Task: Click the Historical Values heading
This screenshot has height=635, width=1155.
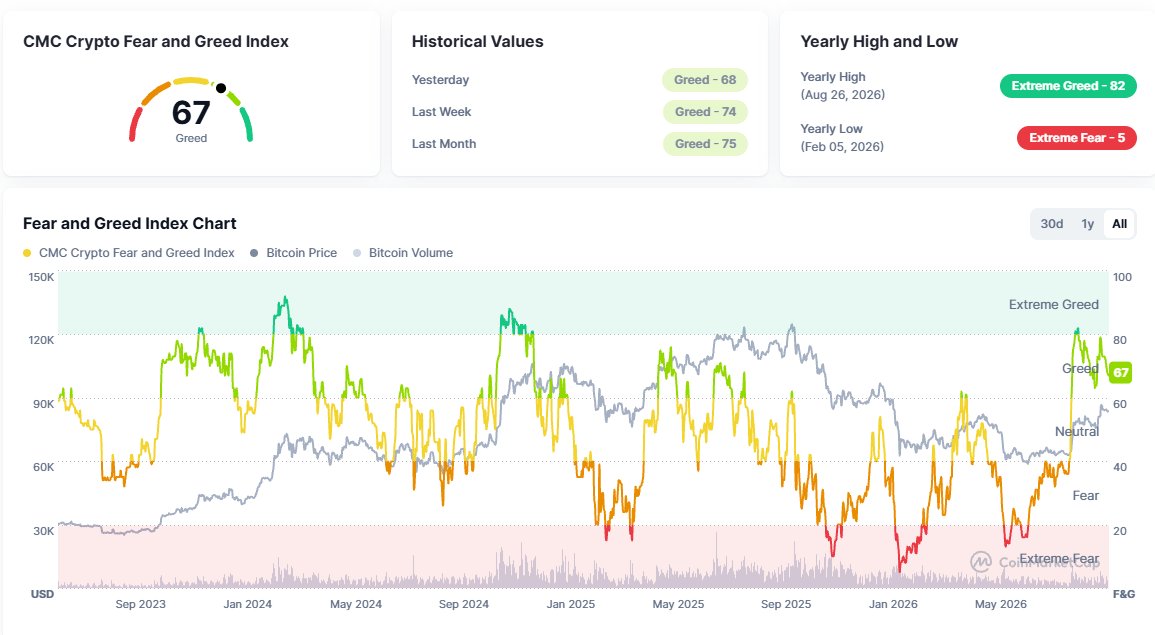Action: [477, 42]
